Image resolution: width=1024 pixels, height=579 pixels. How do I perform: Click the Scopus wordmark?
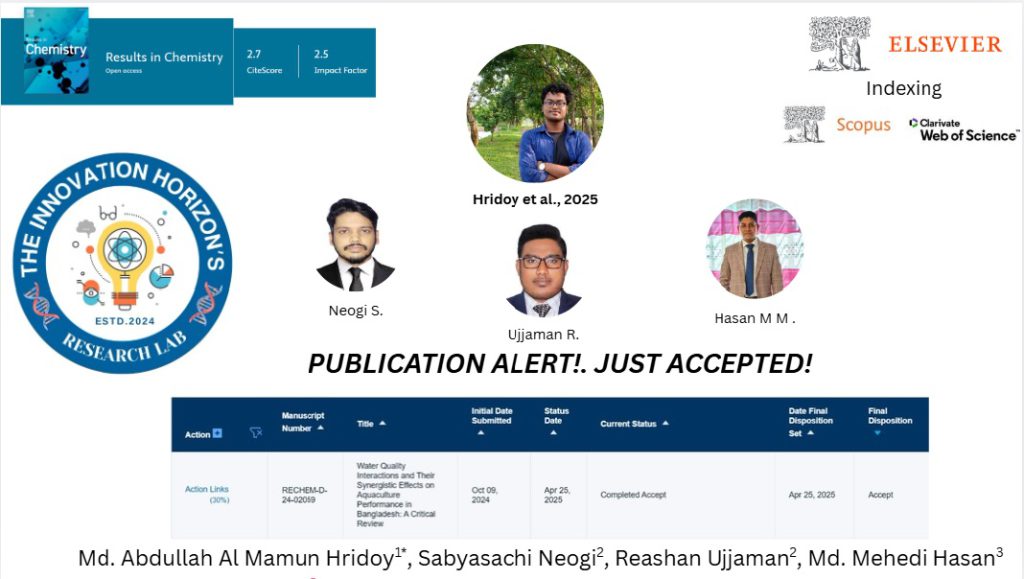[863, 125]
